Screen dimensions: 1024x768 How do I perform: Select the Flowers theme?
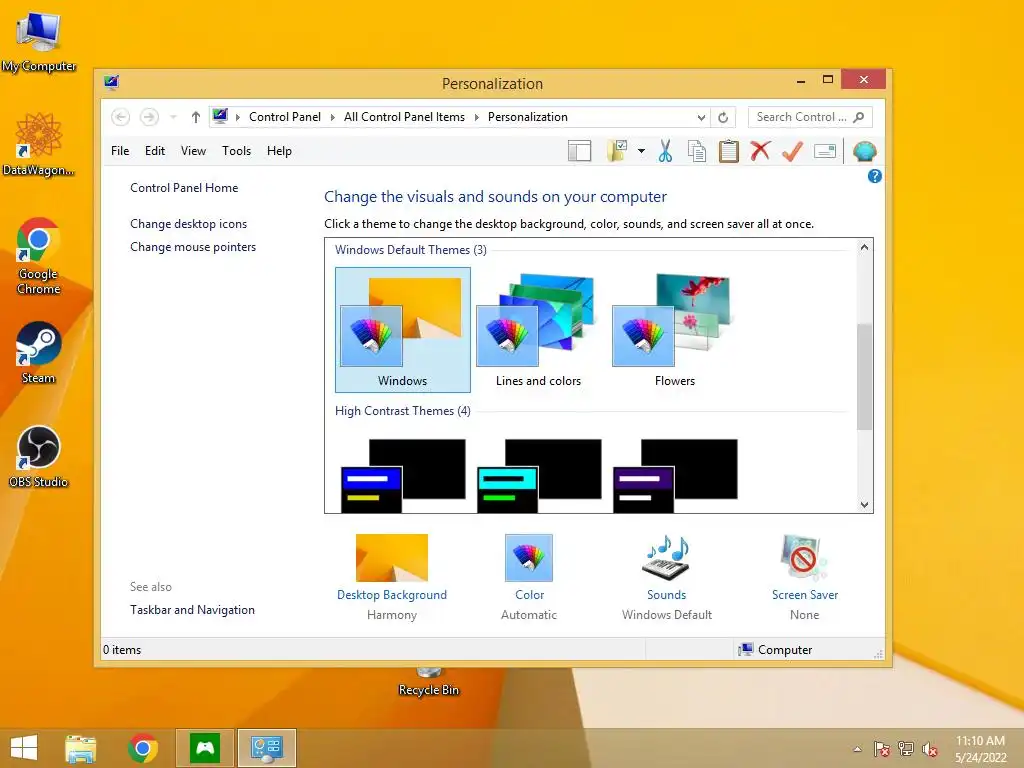675,330
